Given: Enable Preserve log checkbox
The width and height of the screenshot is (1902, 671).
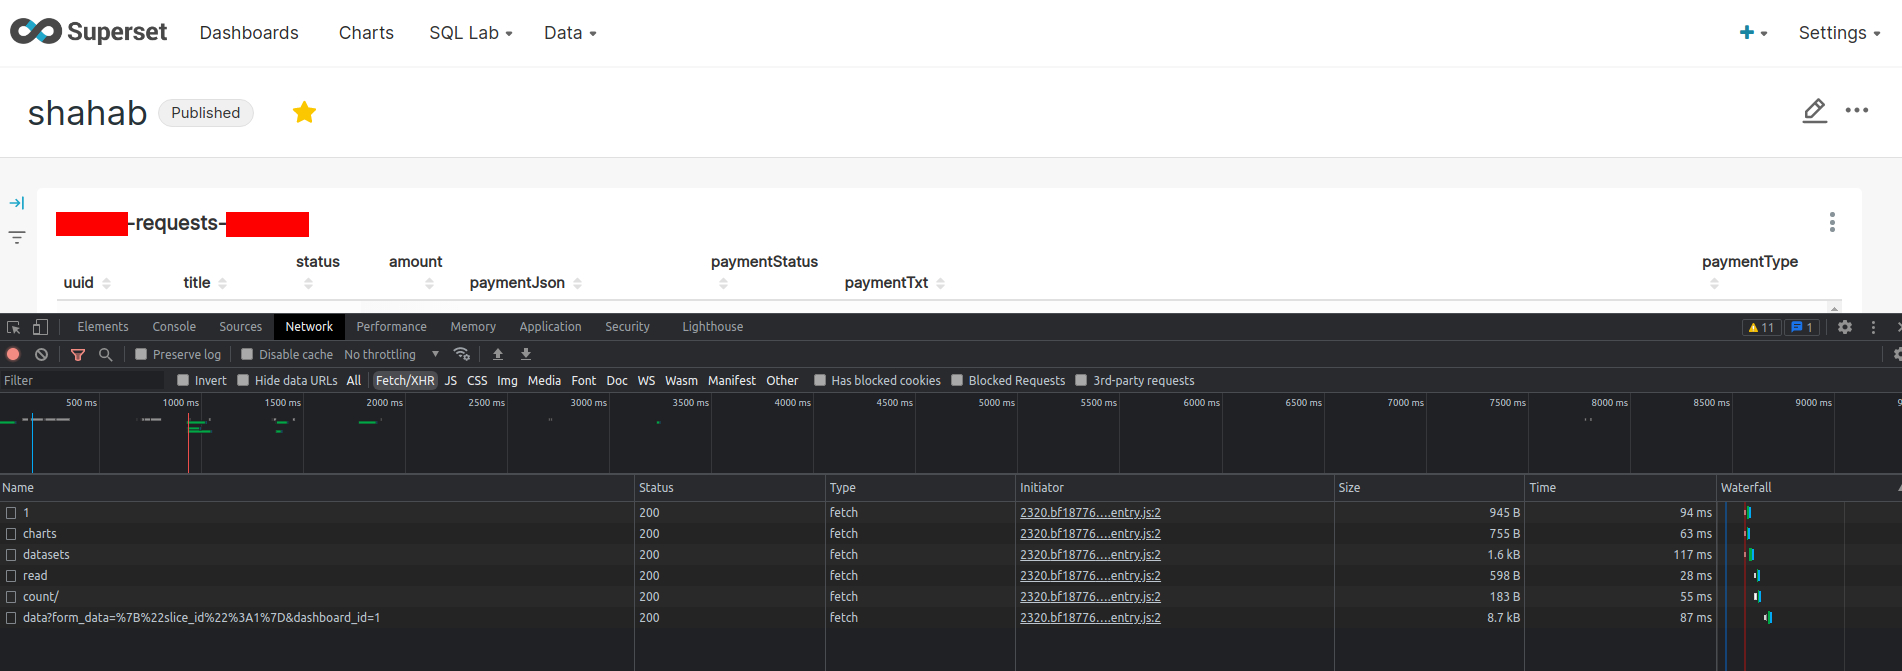Looking at the screenshot, I should (x=141, y=354).
